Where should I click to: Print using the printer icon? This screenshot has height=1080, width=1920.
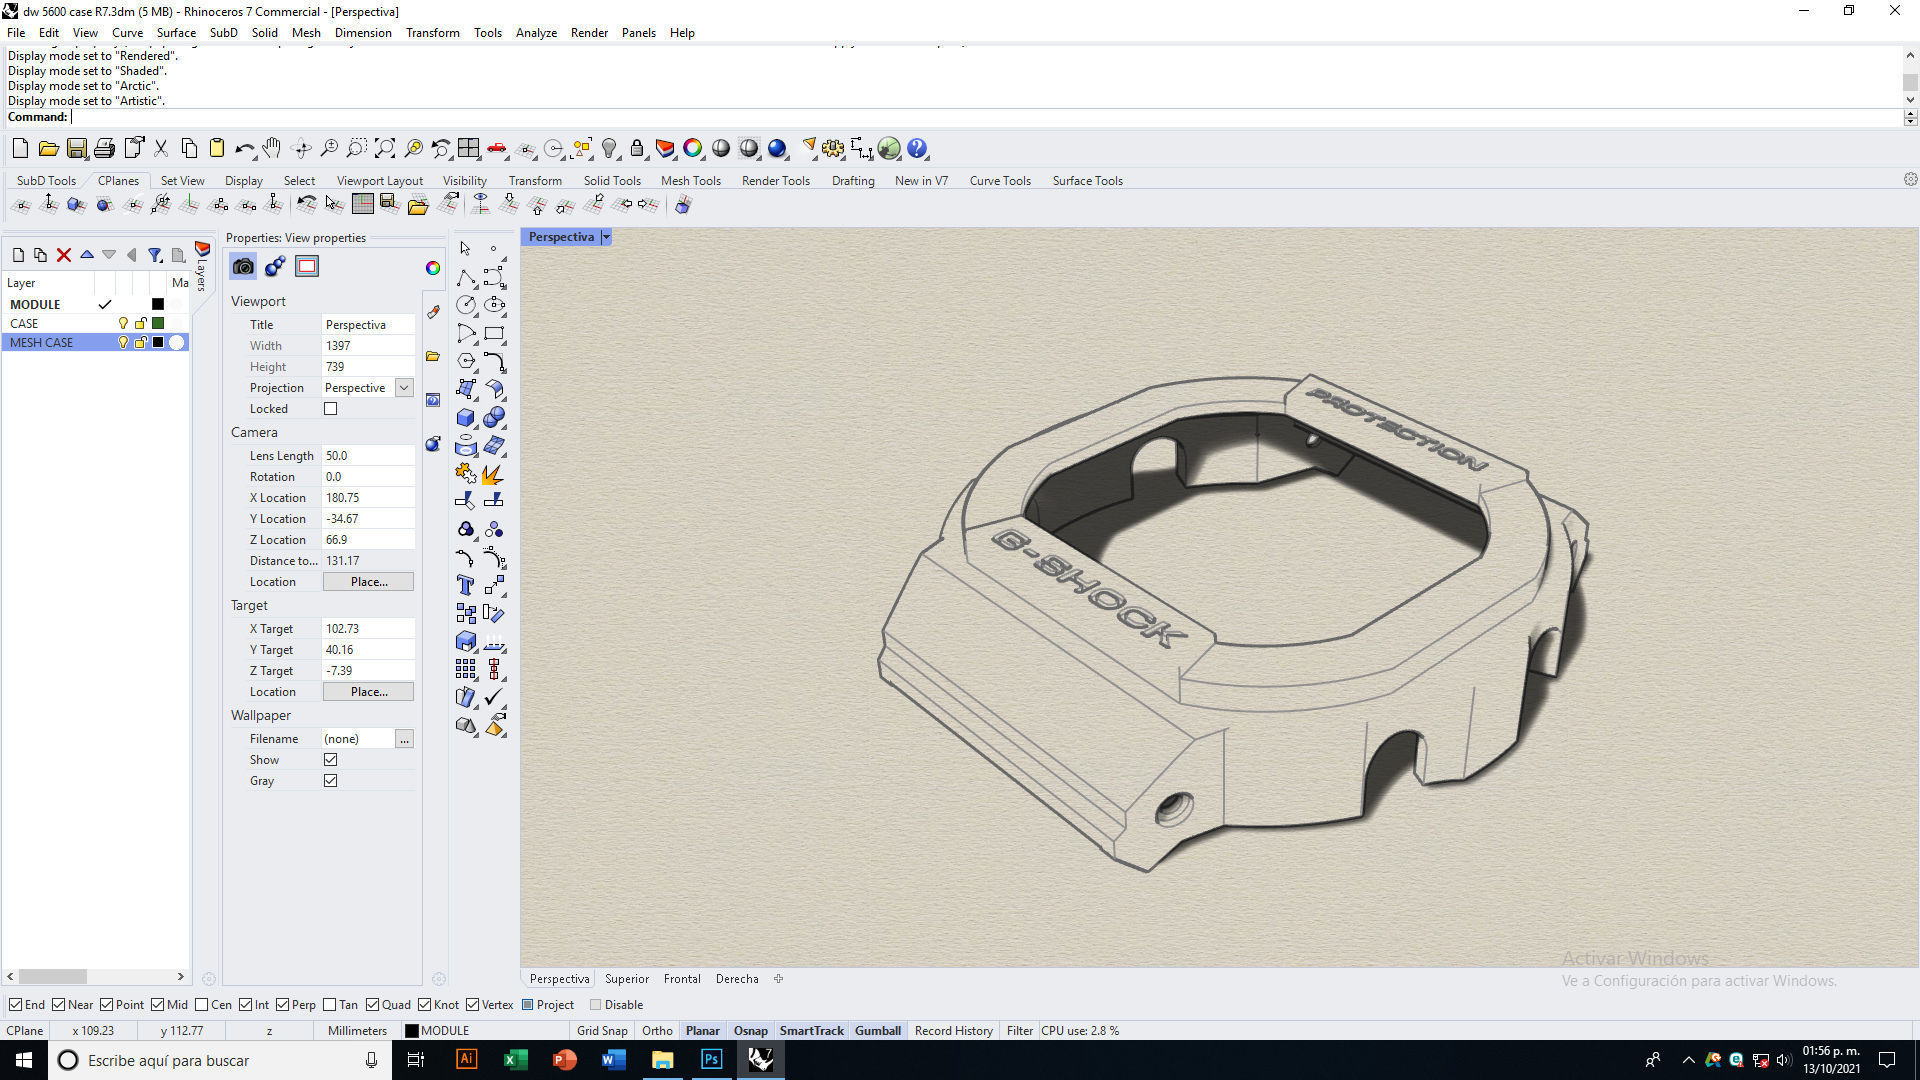104,149
